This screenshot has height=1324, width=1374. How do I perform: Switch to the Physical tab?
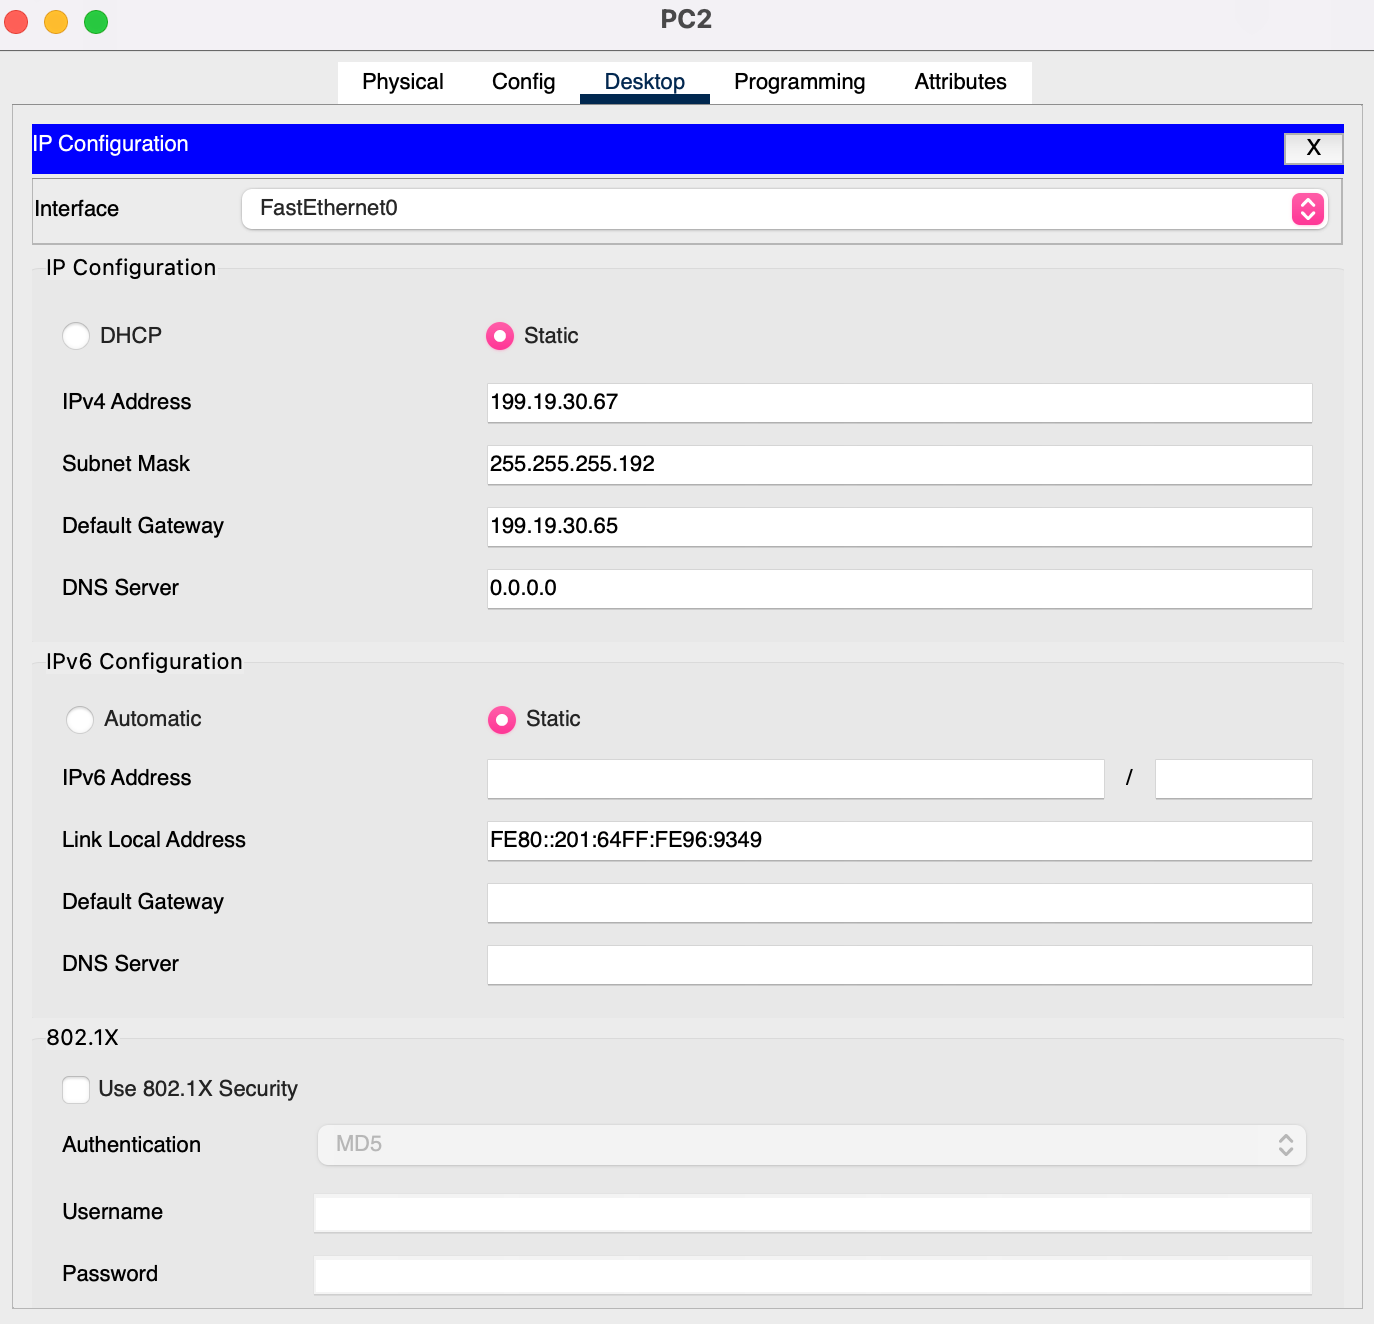tap(403, 82)
